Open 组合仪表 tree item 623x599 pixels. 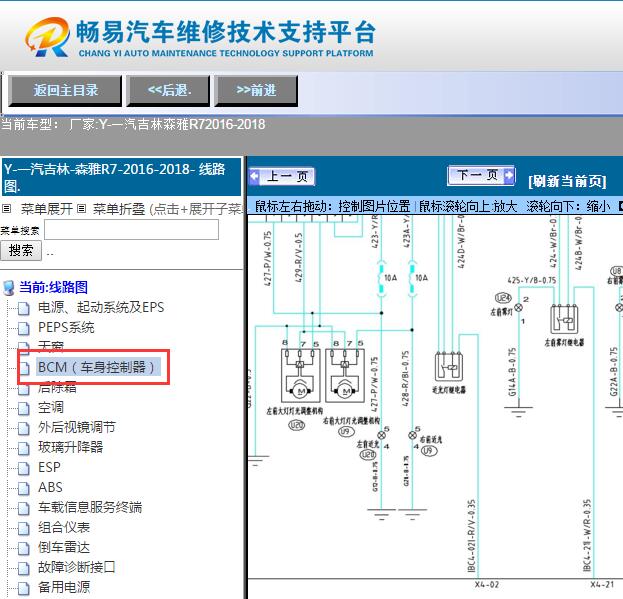(x=64, y=528)
